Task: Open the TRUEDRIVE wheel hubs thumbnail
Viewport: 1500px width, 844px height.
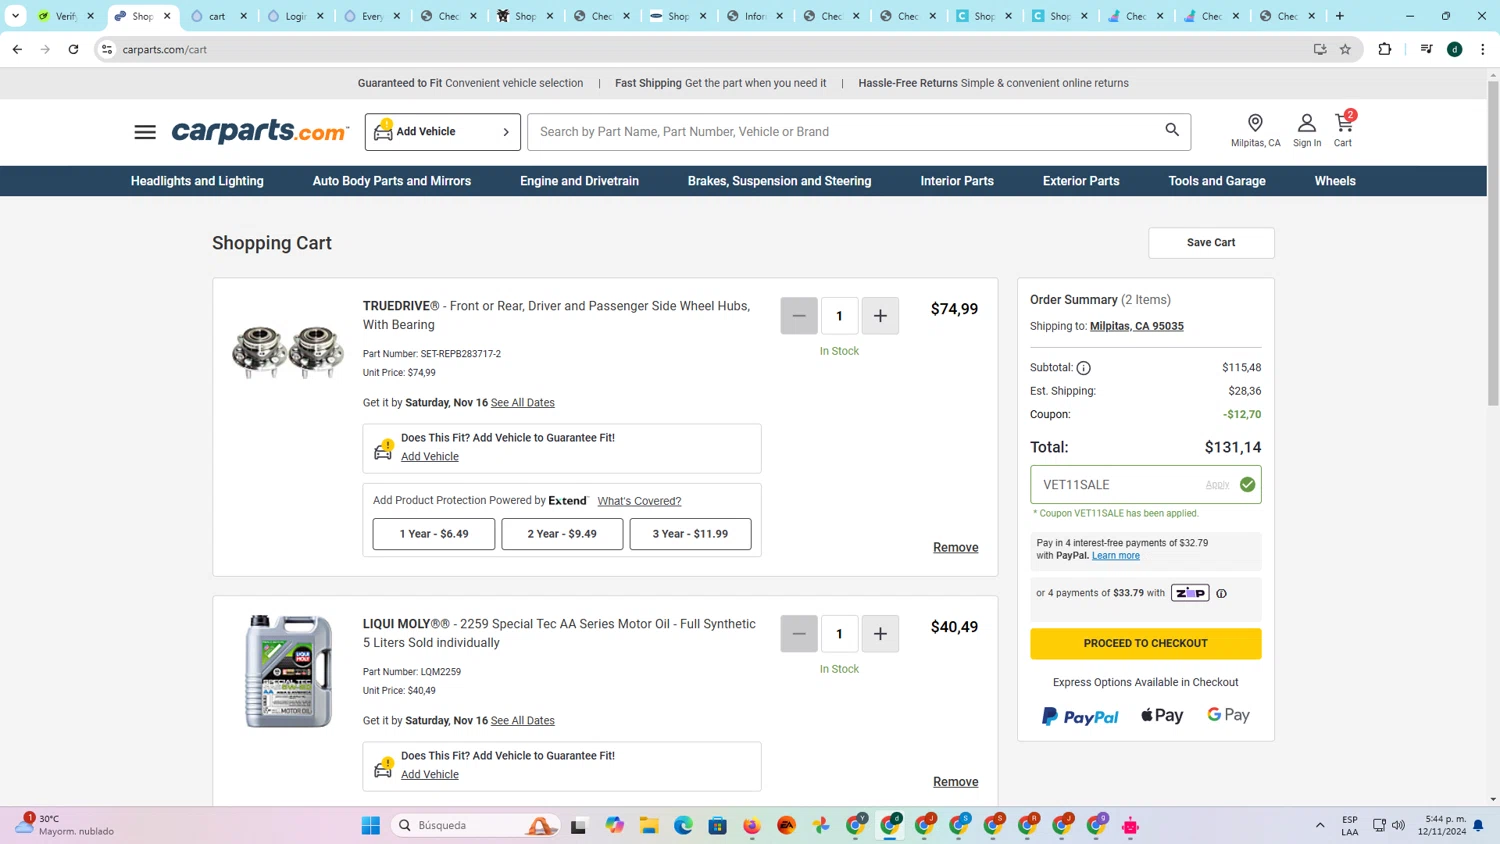Action: point(288,351)
